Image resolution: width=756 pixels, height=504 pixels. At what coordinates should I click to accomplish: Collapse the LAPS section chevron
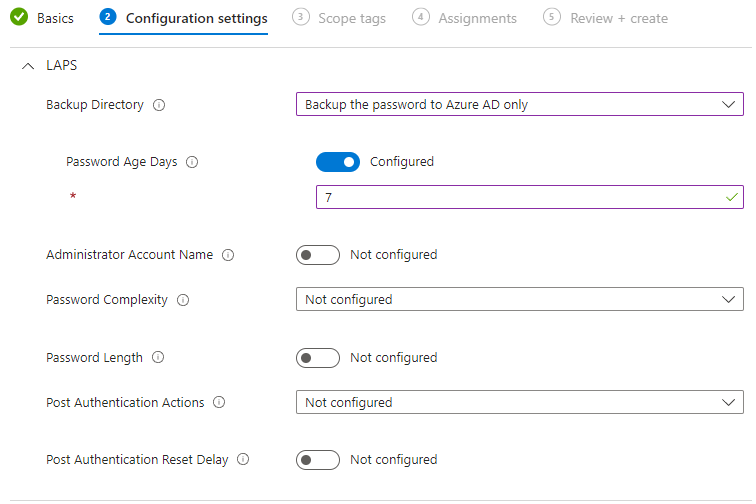[28, 66]
